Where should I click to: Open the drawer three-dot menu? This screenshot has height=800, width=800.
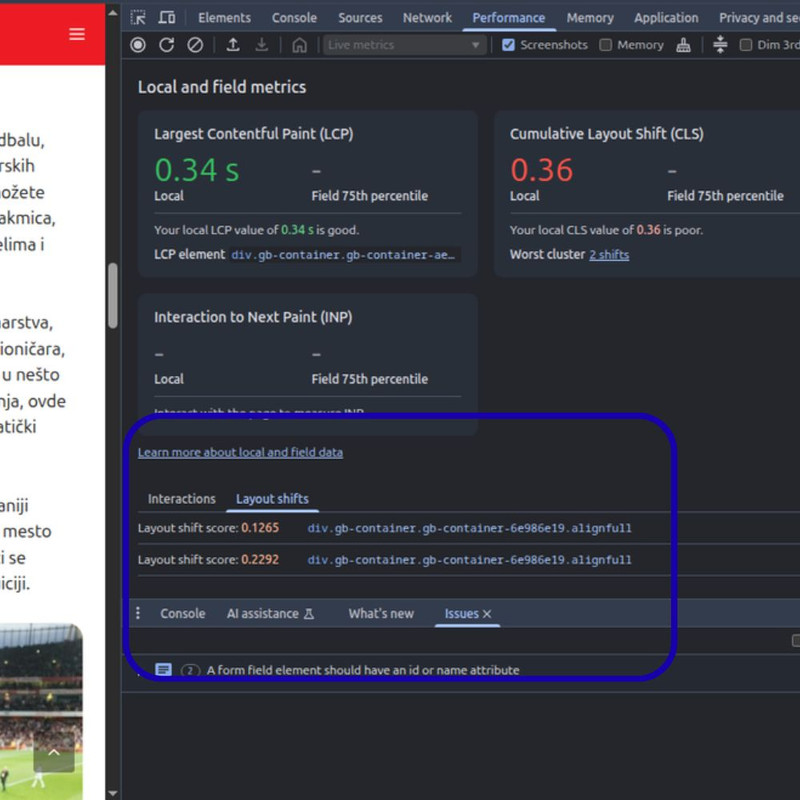138,613
